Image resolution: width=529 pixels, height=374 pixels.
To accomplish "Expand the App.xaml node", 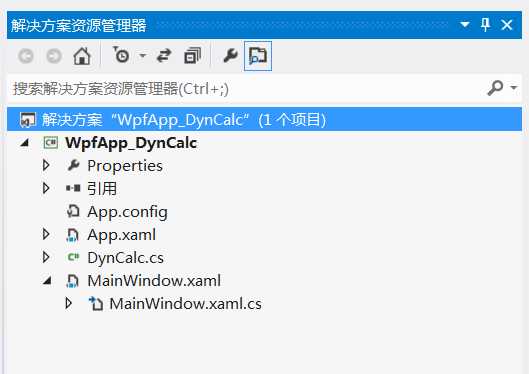I will (x=46, y=234).
